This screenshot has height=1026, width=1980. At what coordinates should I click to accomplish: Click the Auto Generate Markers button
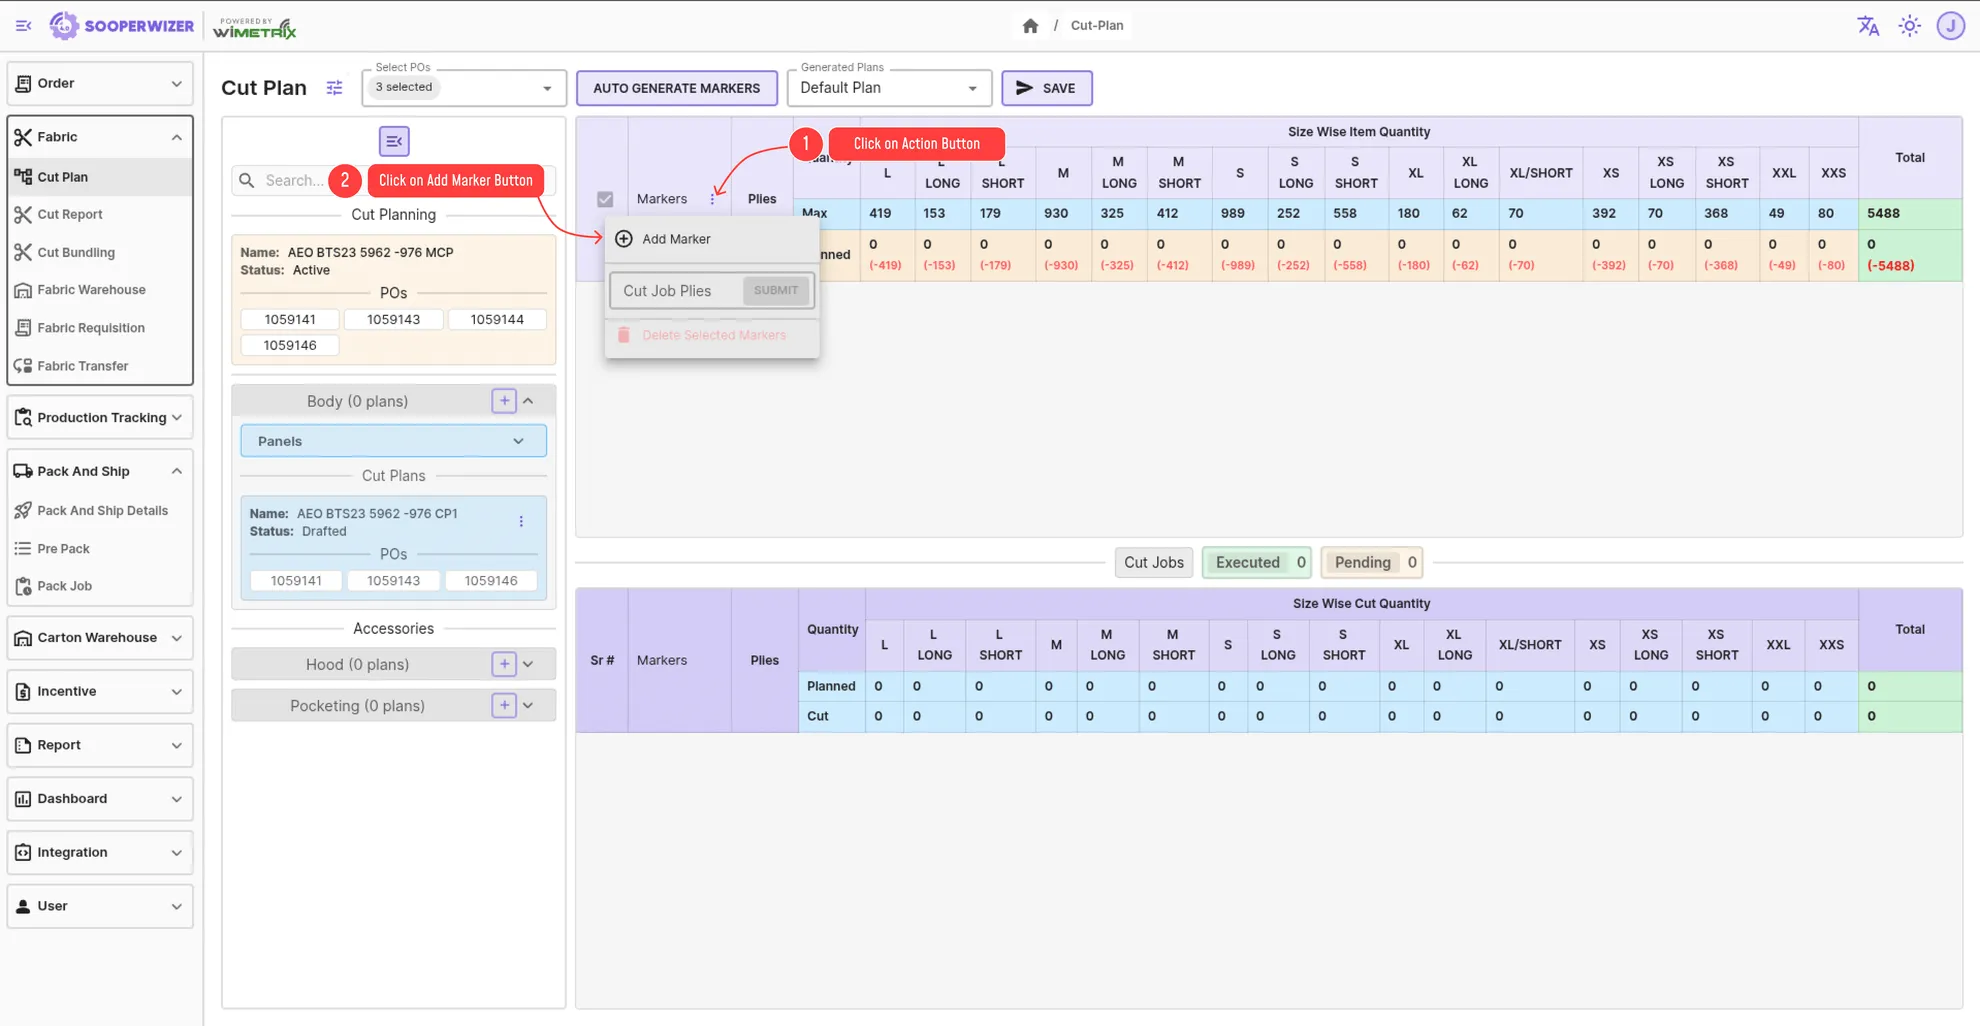coord(676,88)
